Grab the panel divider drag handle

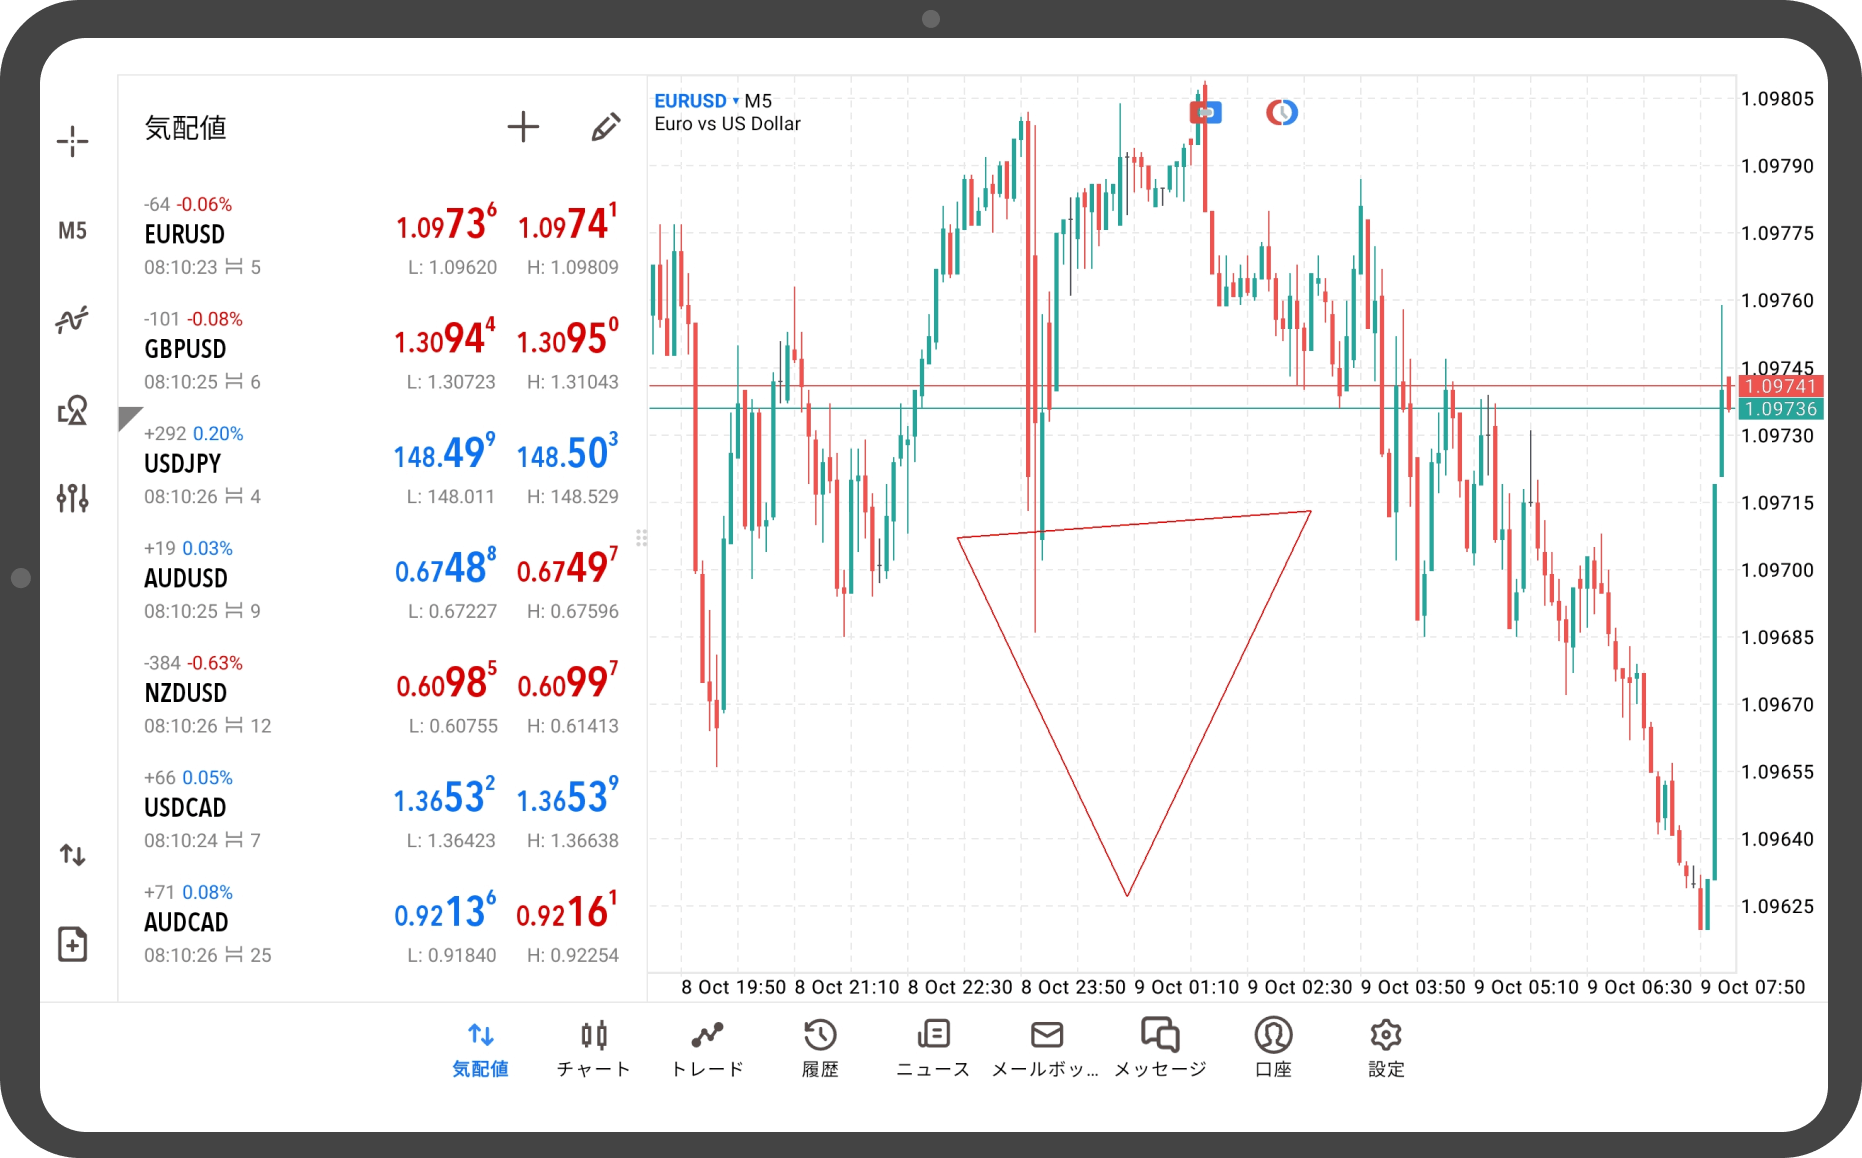[x=642, y=538]
